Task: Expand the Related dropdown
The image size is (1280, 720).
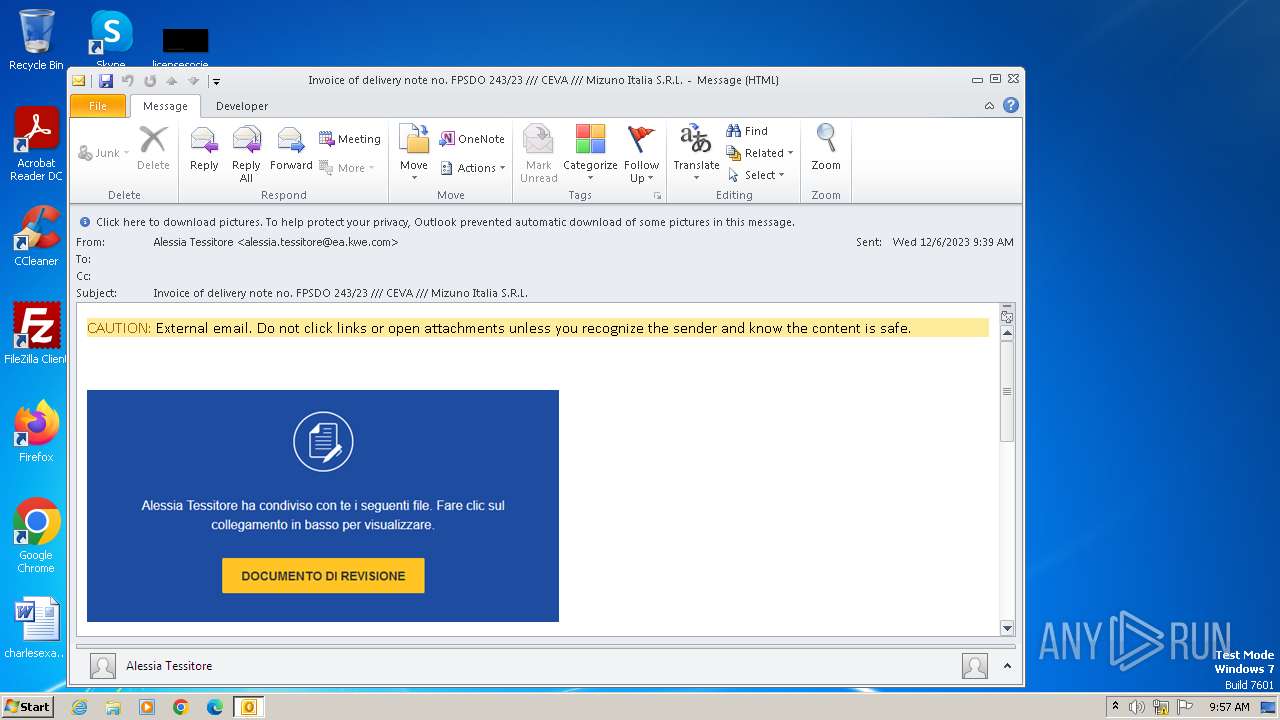Action: point(760,153)
